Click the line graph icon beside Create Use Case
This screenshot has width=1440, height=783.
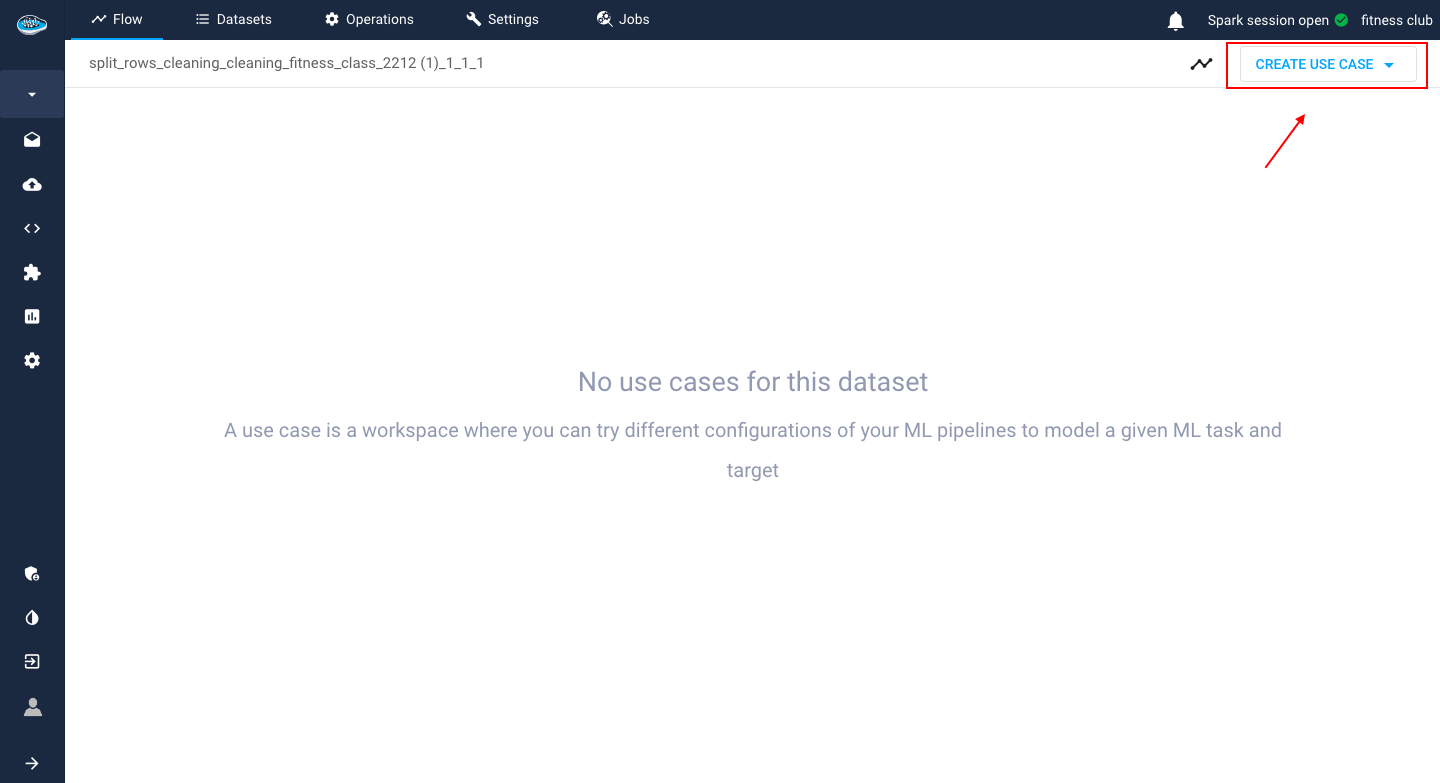(x=1201, y=64)
